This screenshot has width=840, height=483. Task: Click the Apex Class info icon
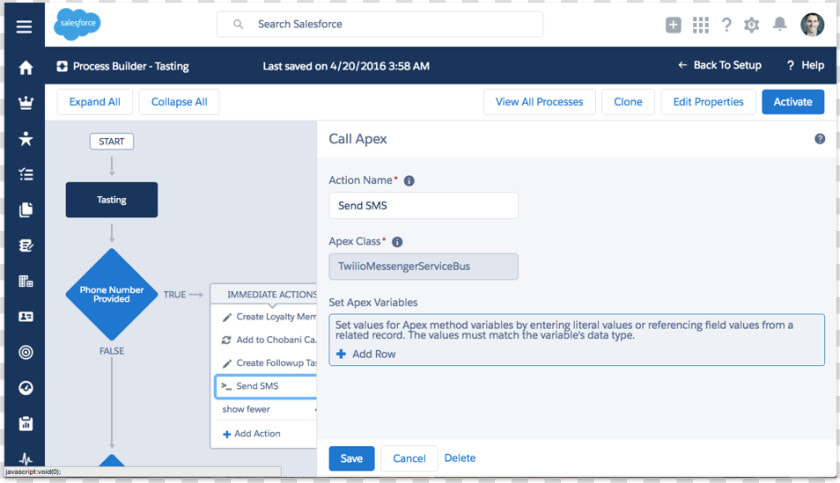pos(397,242)
